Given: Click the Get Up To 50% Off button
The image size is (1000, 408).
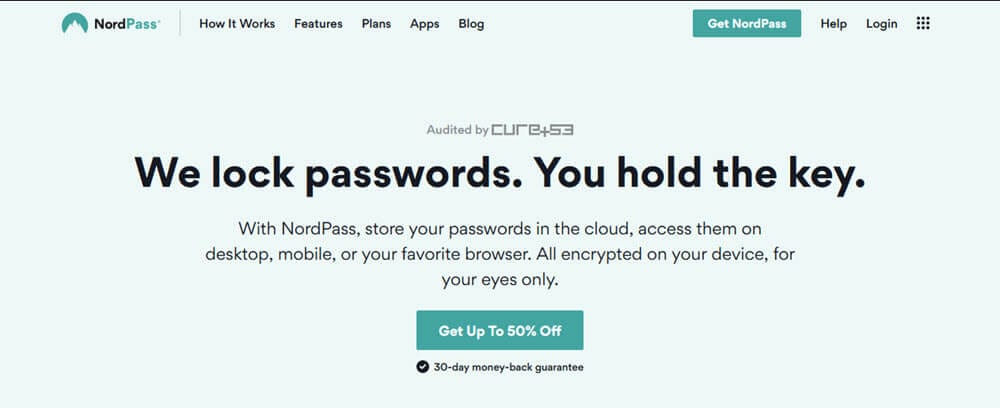Looking at the screenshot, I should coord(500,330).
